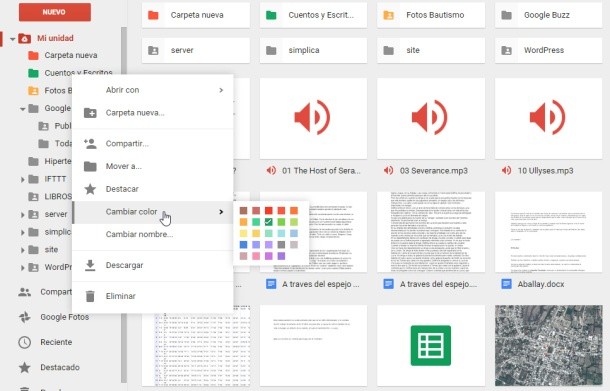Click the Descargar download arrow icon
The height and width of the screenshot is (391, 610).
point(90,265)
